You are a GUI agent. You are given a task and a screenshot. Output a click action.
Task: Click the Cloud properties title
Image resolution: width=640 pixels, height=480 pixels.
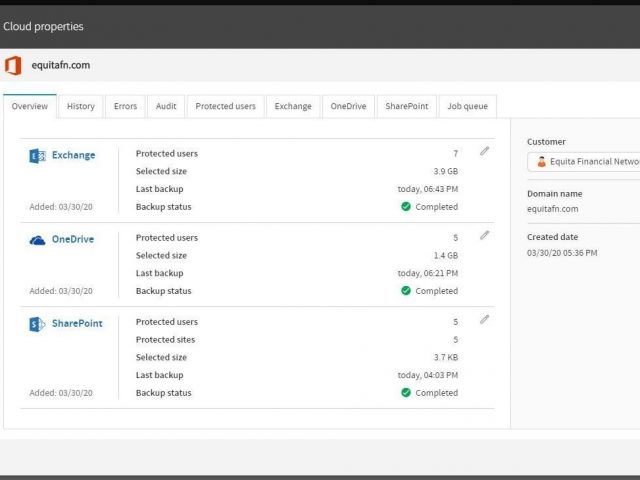[x=43, y=27]
